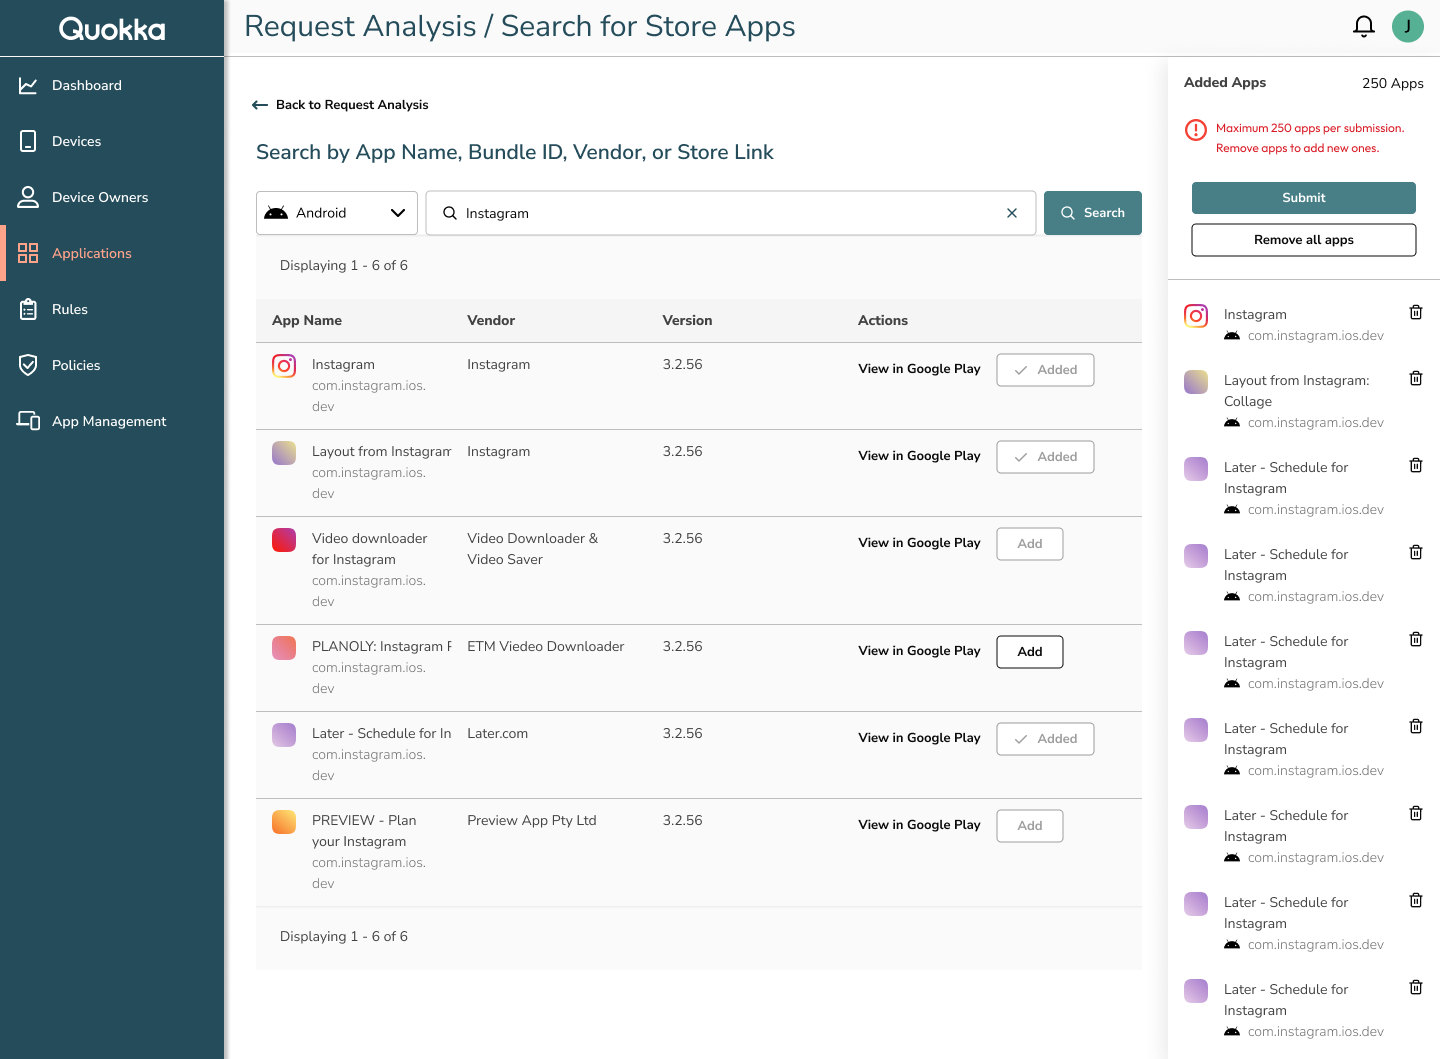1440x1059 pixels.
Task: Click the Vendor column header
Action: [x=491, y=321]
